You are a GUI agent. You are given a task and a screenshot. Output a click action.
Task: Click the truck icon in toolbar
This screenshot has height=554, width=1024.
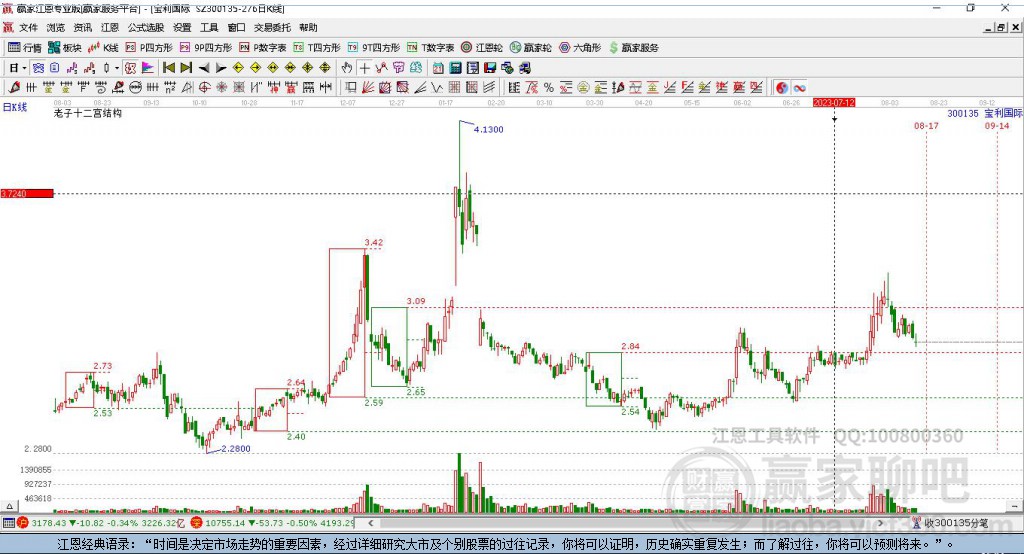click(525, 68)
